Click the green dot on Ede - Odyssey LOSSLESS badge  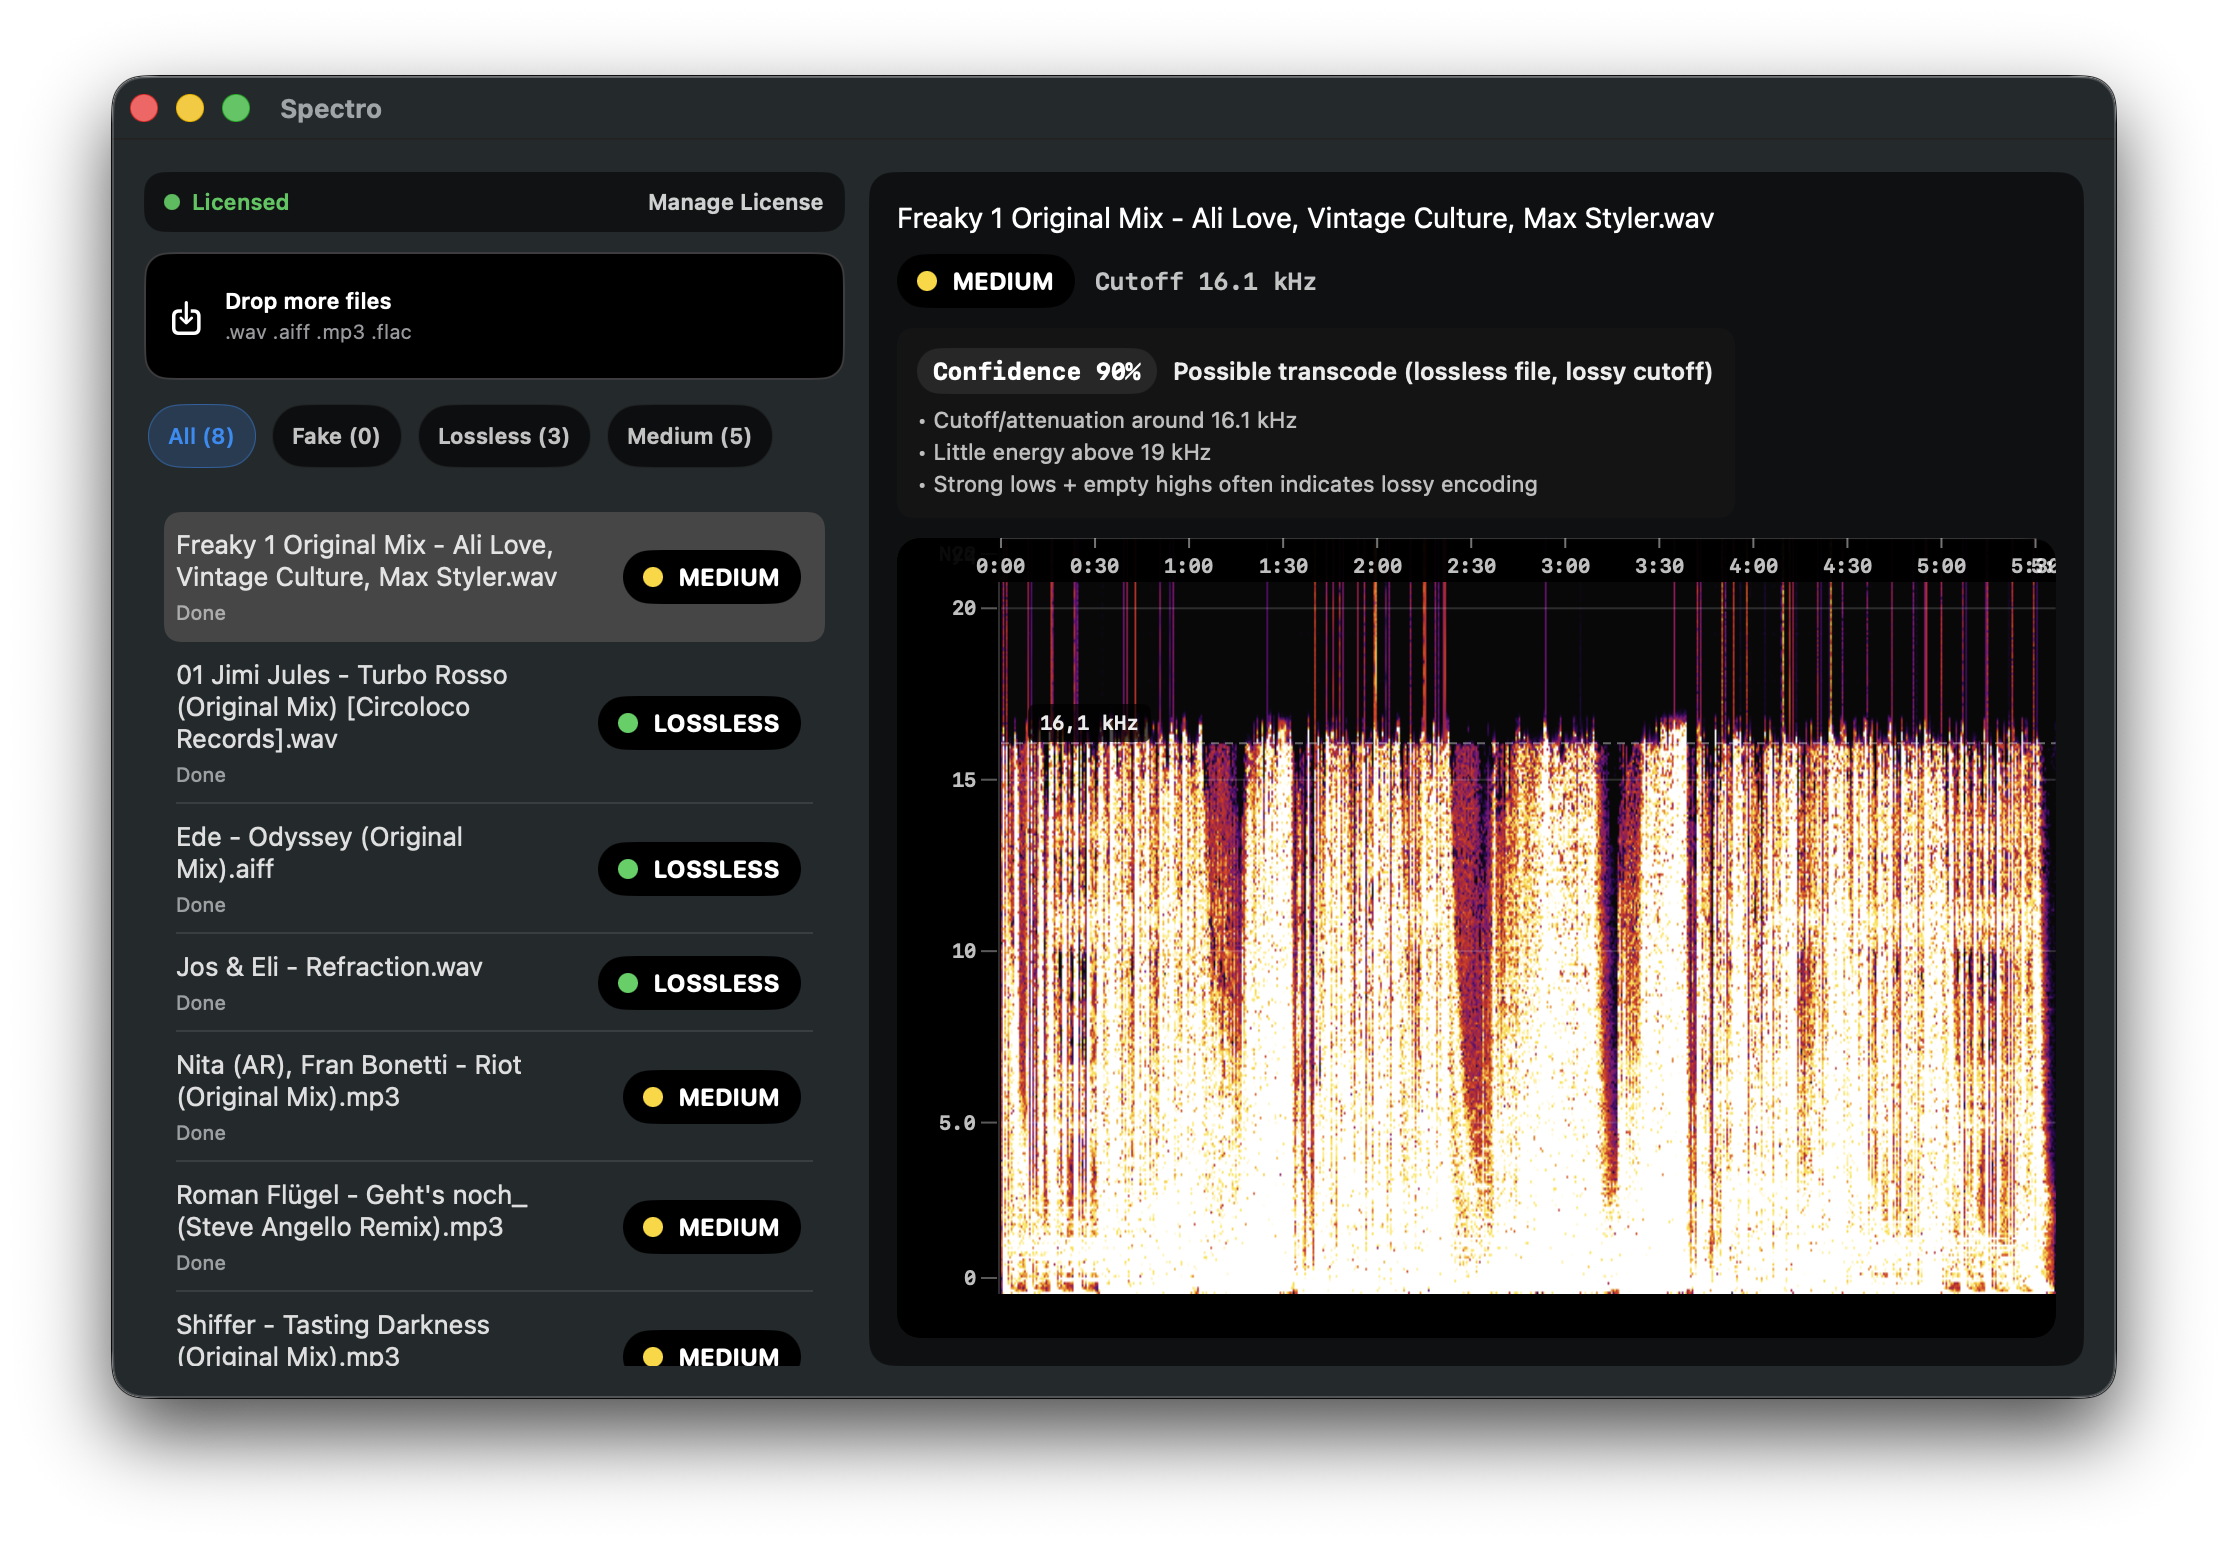(x=629, y=869)
